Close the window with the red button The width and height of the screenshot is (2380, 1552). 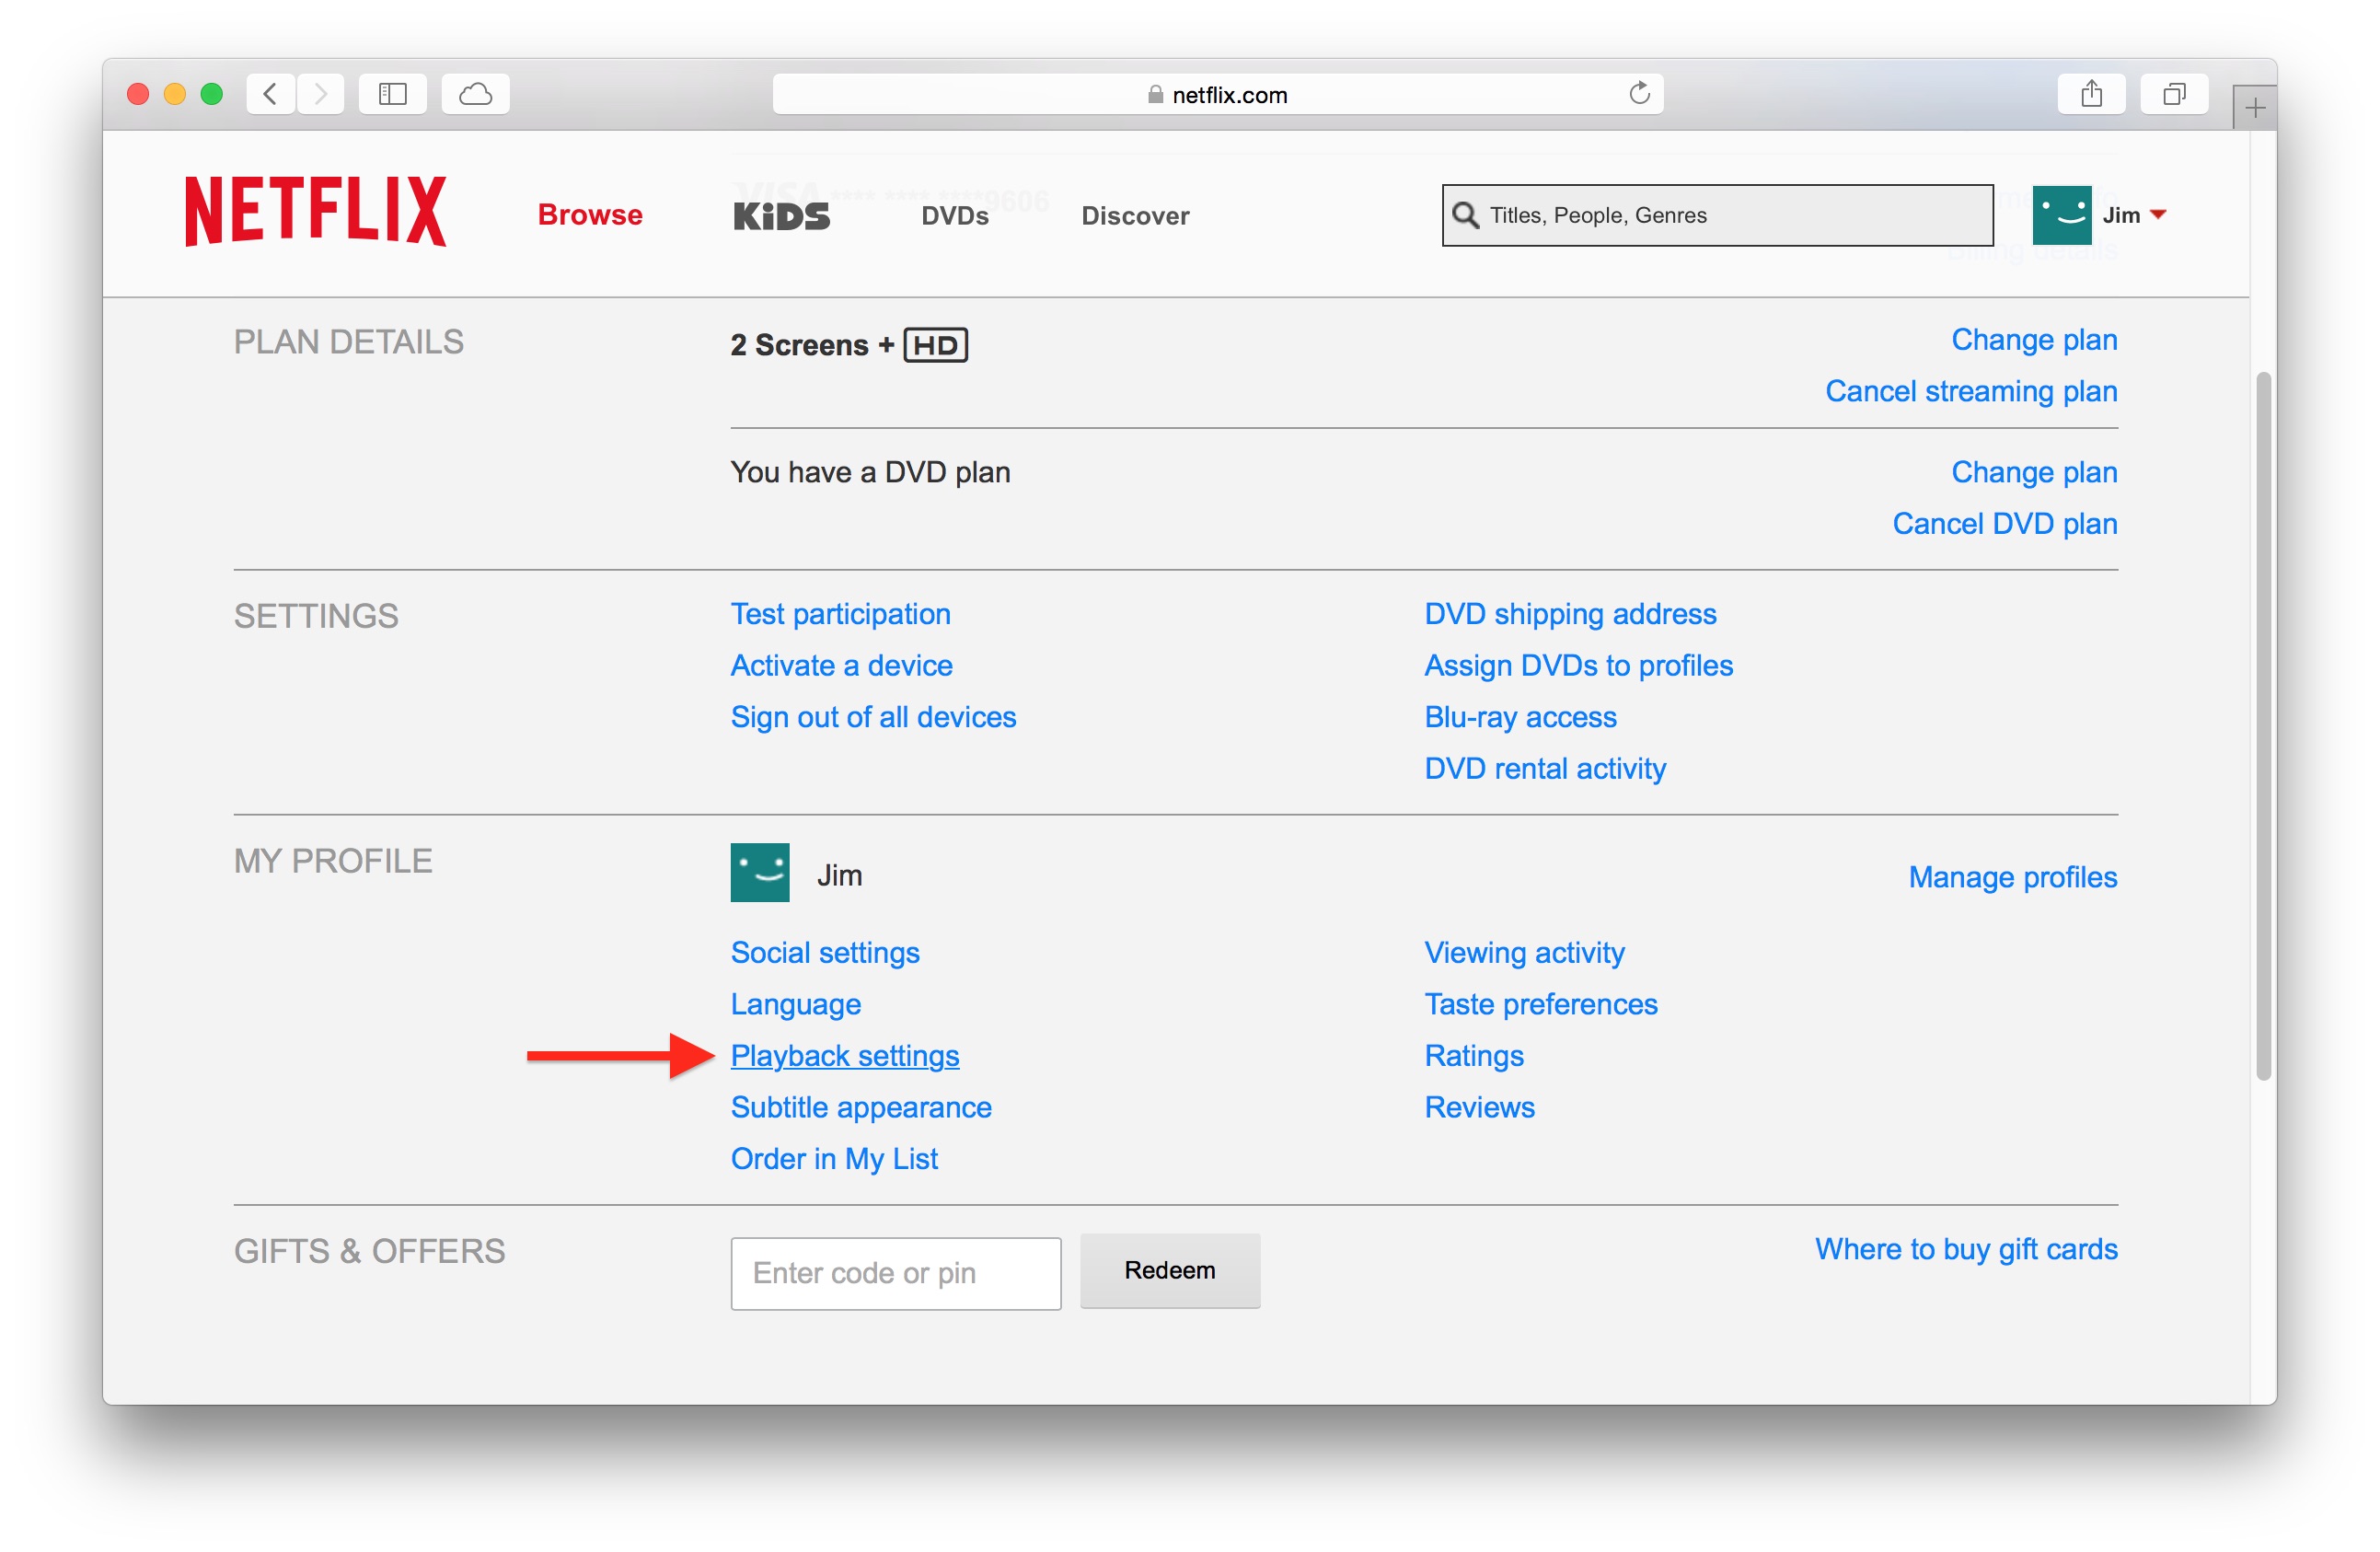pyautogui.click(x=138, y=93)
